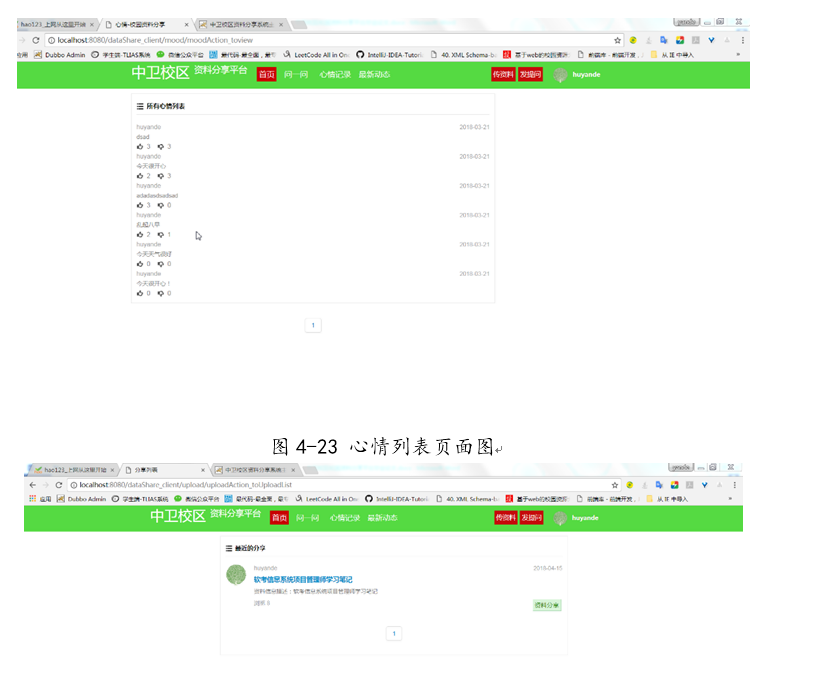
Task: Open '40. XML Schema' bookmark in upload window
Action: pos(467,499)
